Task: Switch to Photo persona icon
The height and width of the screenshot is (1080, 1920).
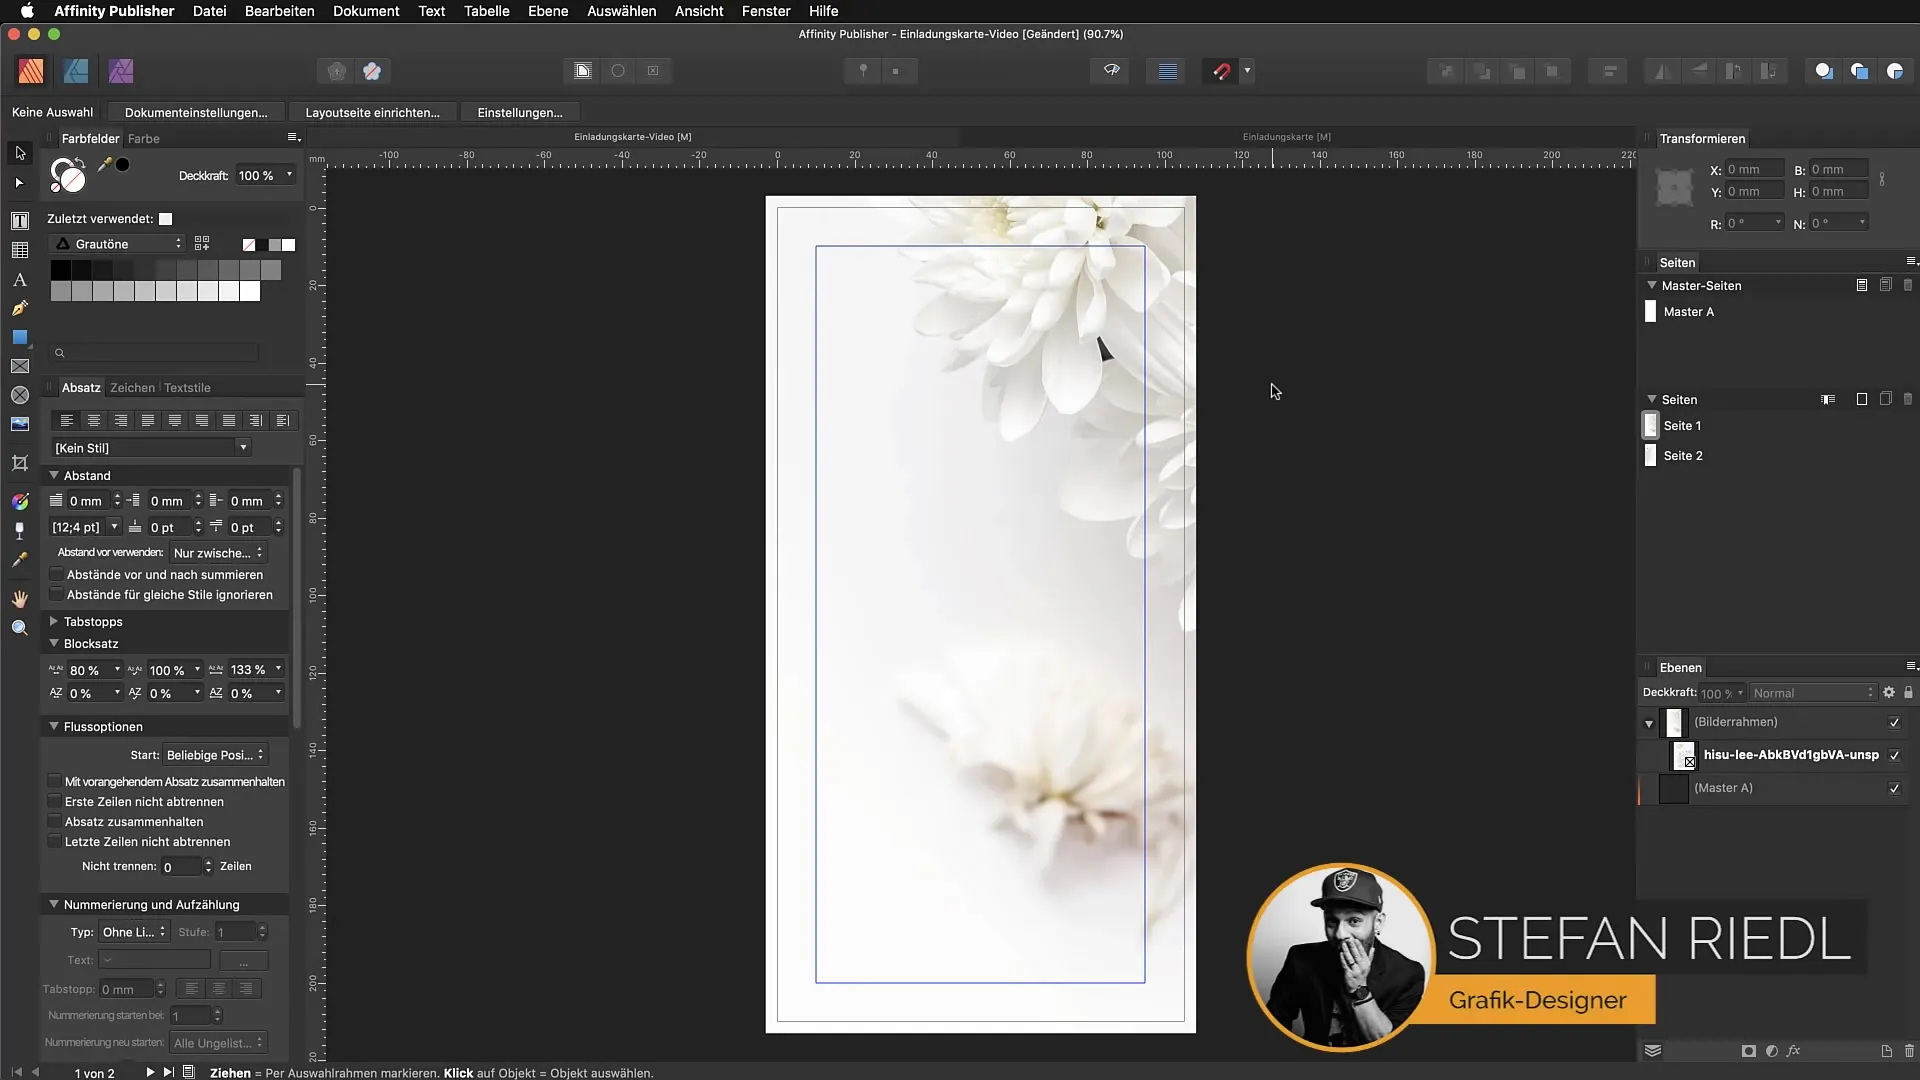Action: (121, 71)
